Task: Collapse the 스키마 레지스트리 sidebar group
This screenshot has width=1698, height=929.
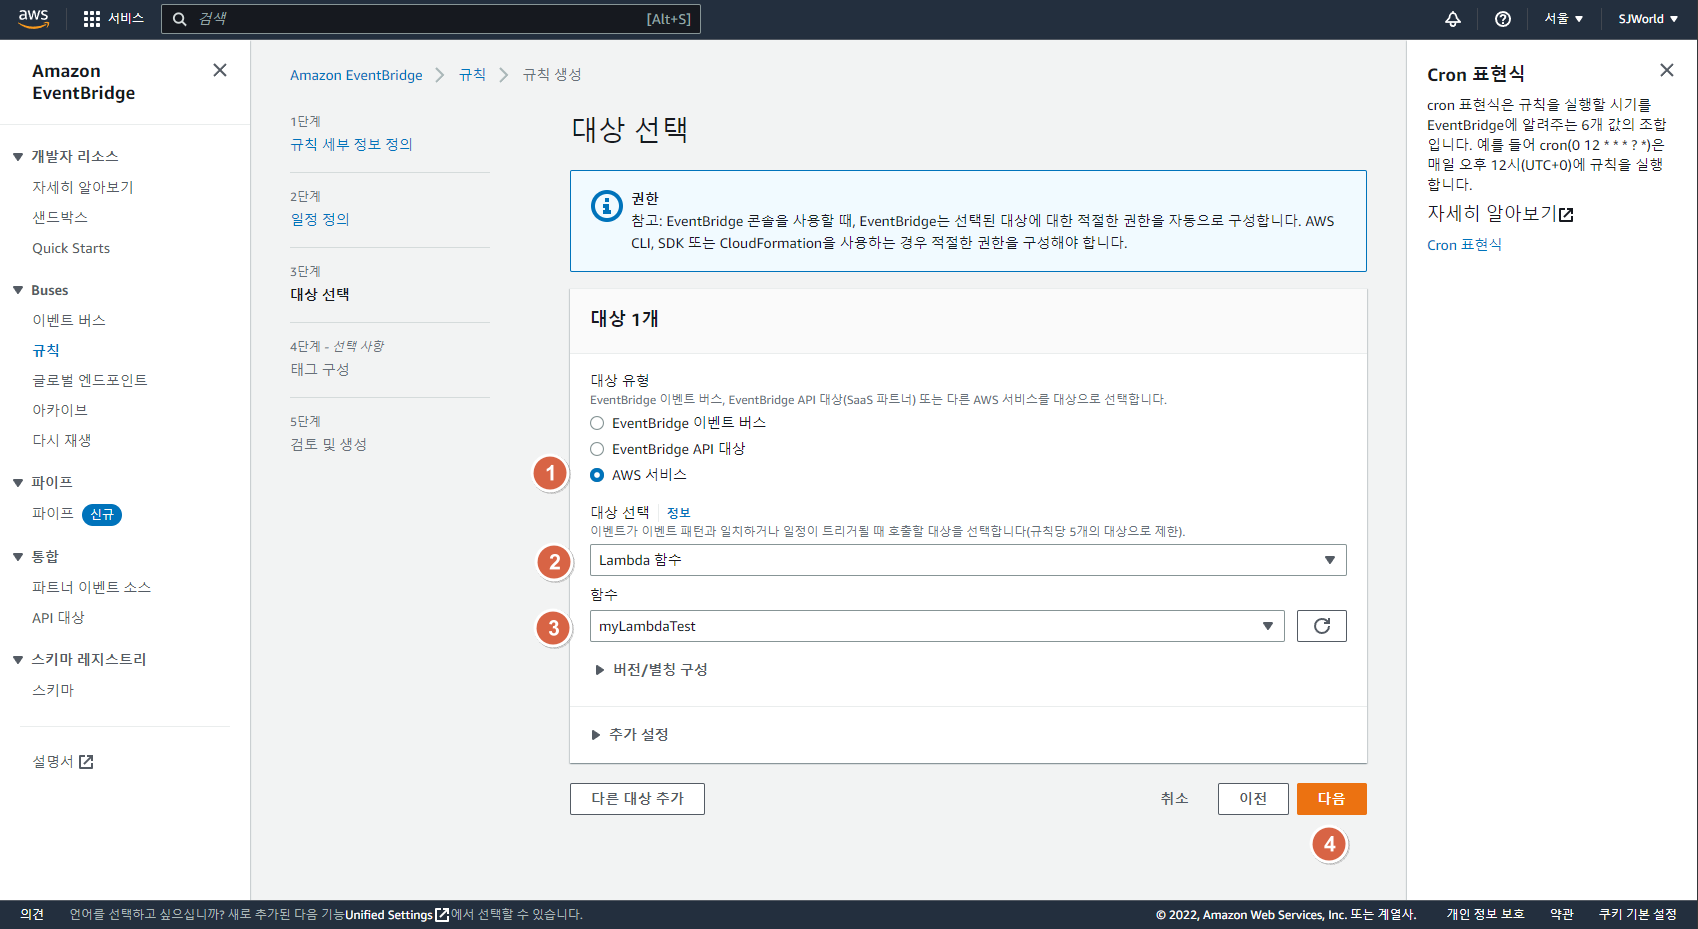Action: [x=18, y=659]
